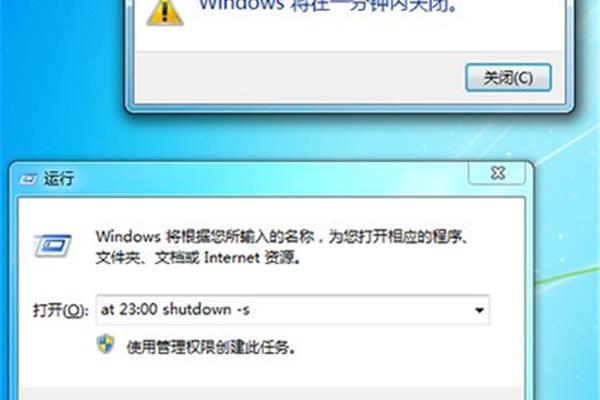Click the blue desktop wallpaper between dialogs
The width and height of the screenshot is (600, 400).
[x=268, y=136]
